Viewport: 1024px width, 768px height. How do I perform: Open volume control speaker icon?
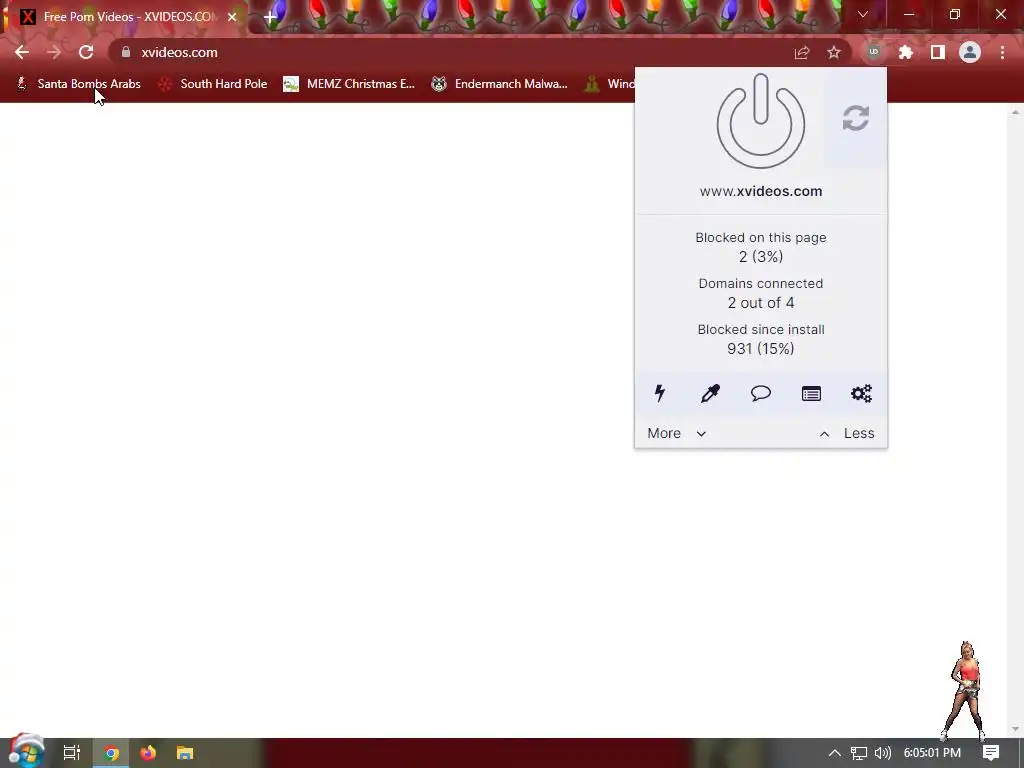[x=882, y=753]
